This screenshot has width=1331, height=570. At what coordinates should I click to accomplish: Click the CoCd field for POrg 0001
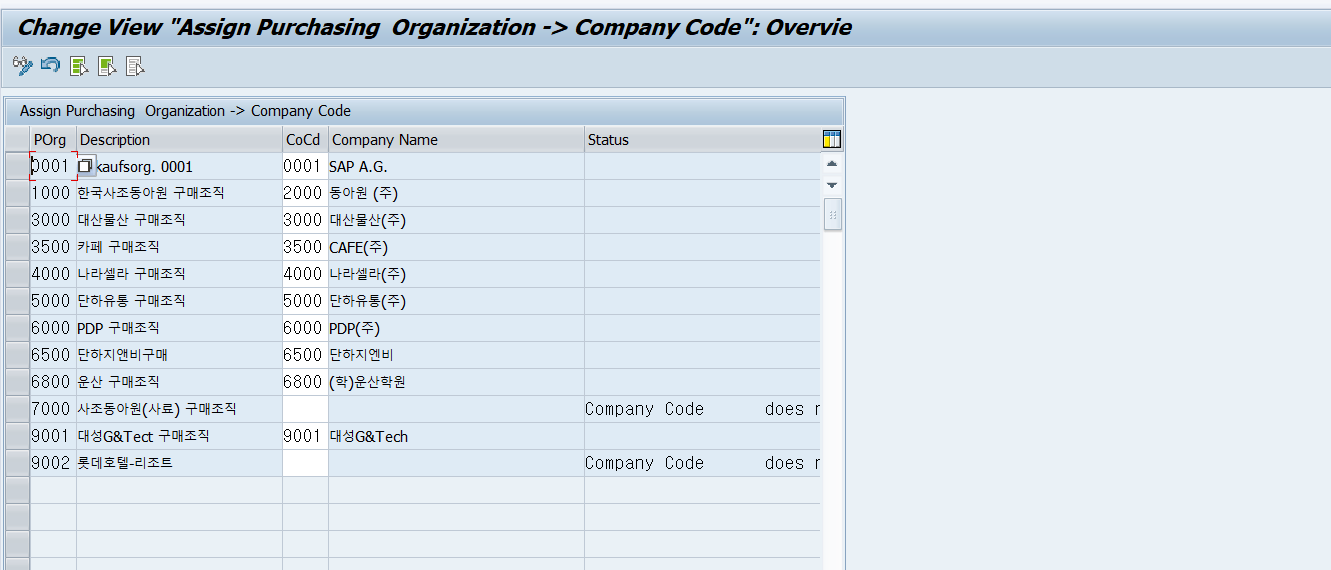coord(305,166)
